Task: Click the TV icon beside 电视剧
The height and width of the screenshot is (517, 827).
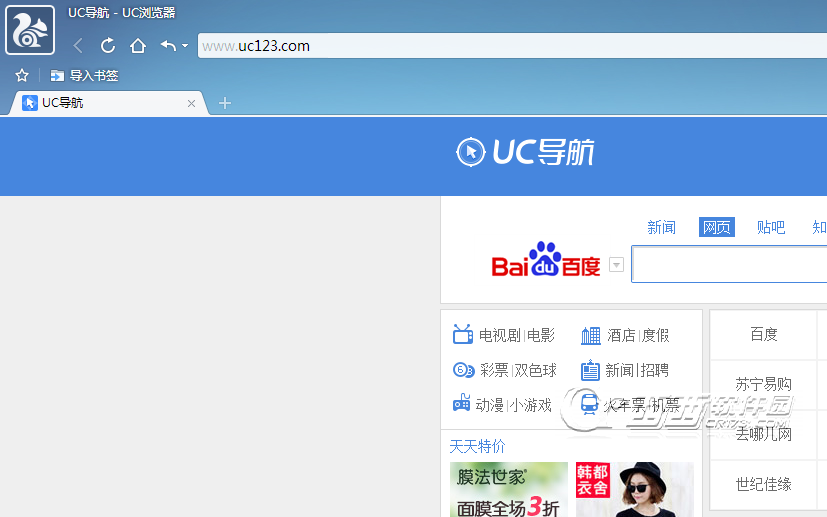Action: [463, 334]
